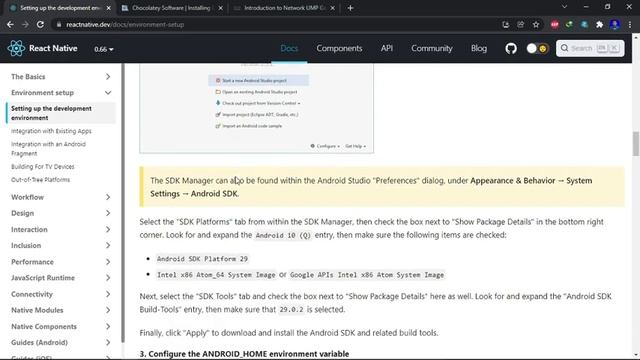Click the blue extension icon beside puzzle
The width and height of the screenshot is (640, 360).
tap(584, 25)
